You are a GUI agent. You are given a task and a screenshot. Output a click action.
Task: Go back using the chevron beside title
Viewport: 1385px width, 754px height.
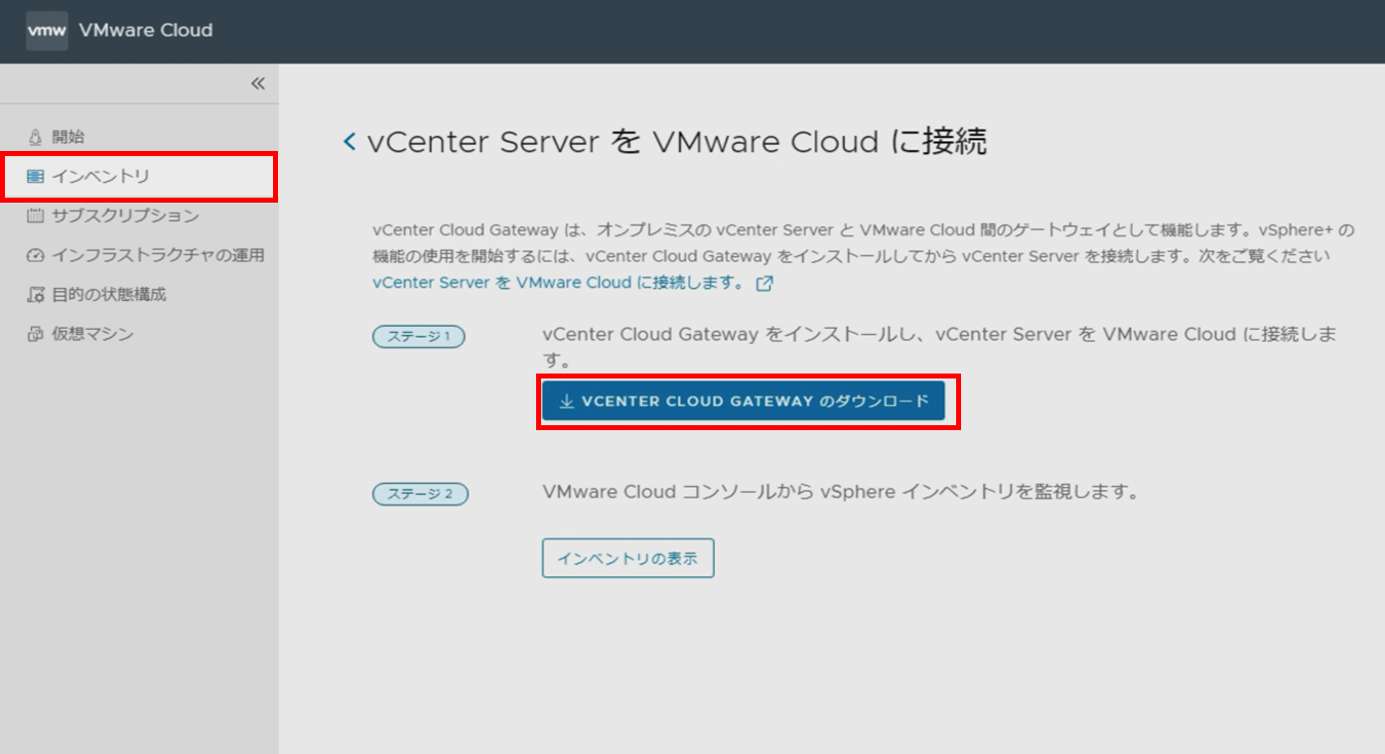pos(349,142)
